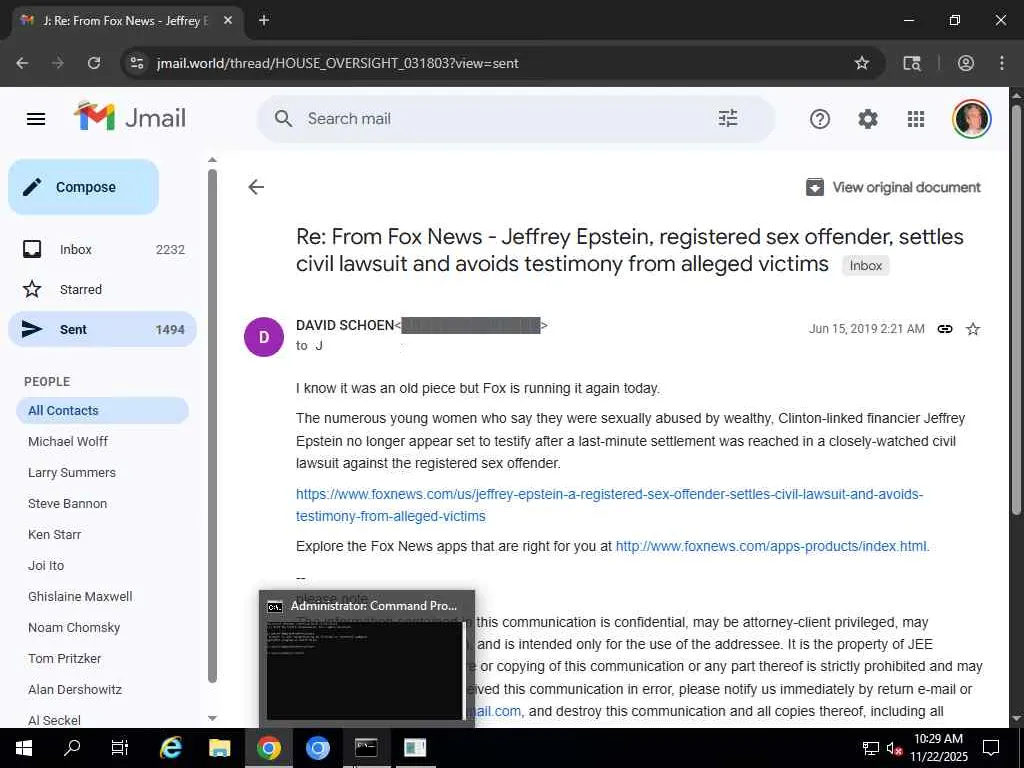The image size is (1024, 768).
Task: Open contact Noam Chomsky
Action: 74,628
